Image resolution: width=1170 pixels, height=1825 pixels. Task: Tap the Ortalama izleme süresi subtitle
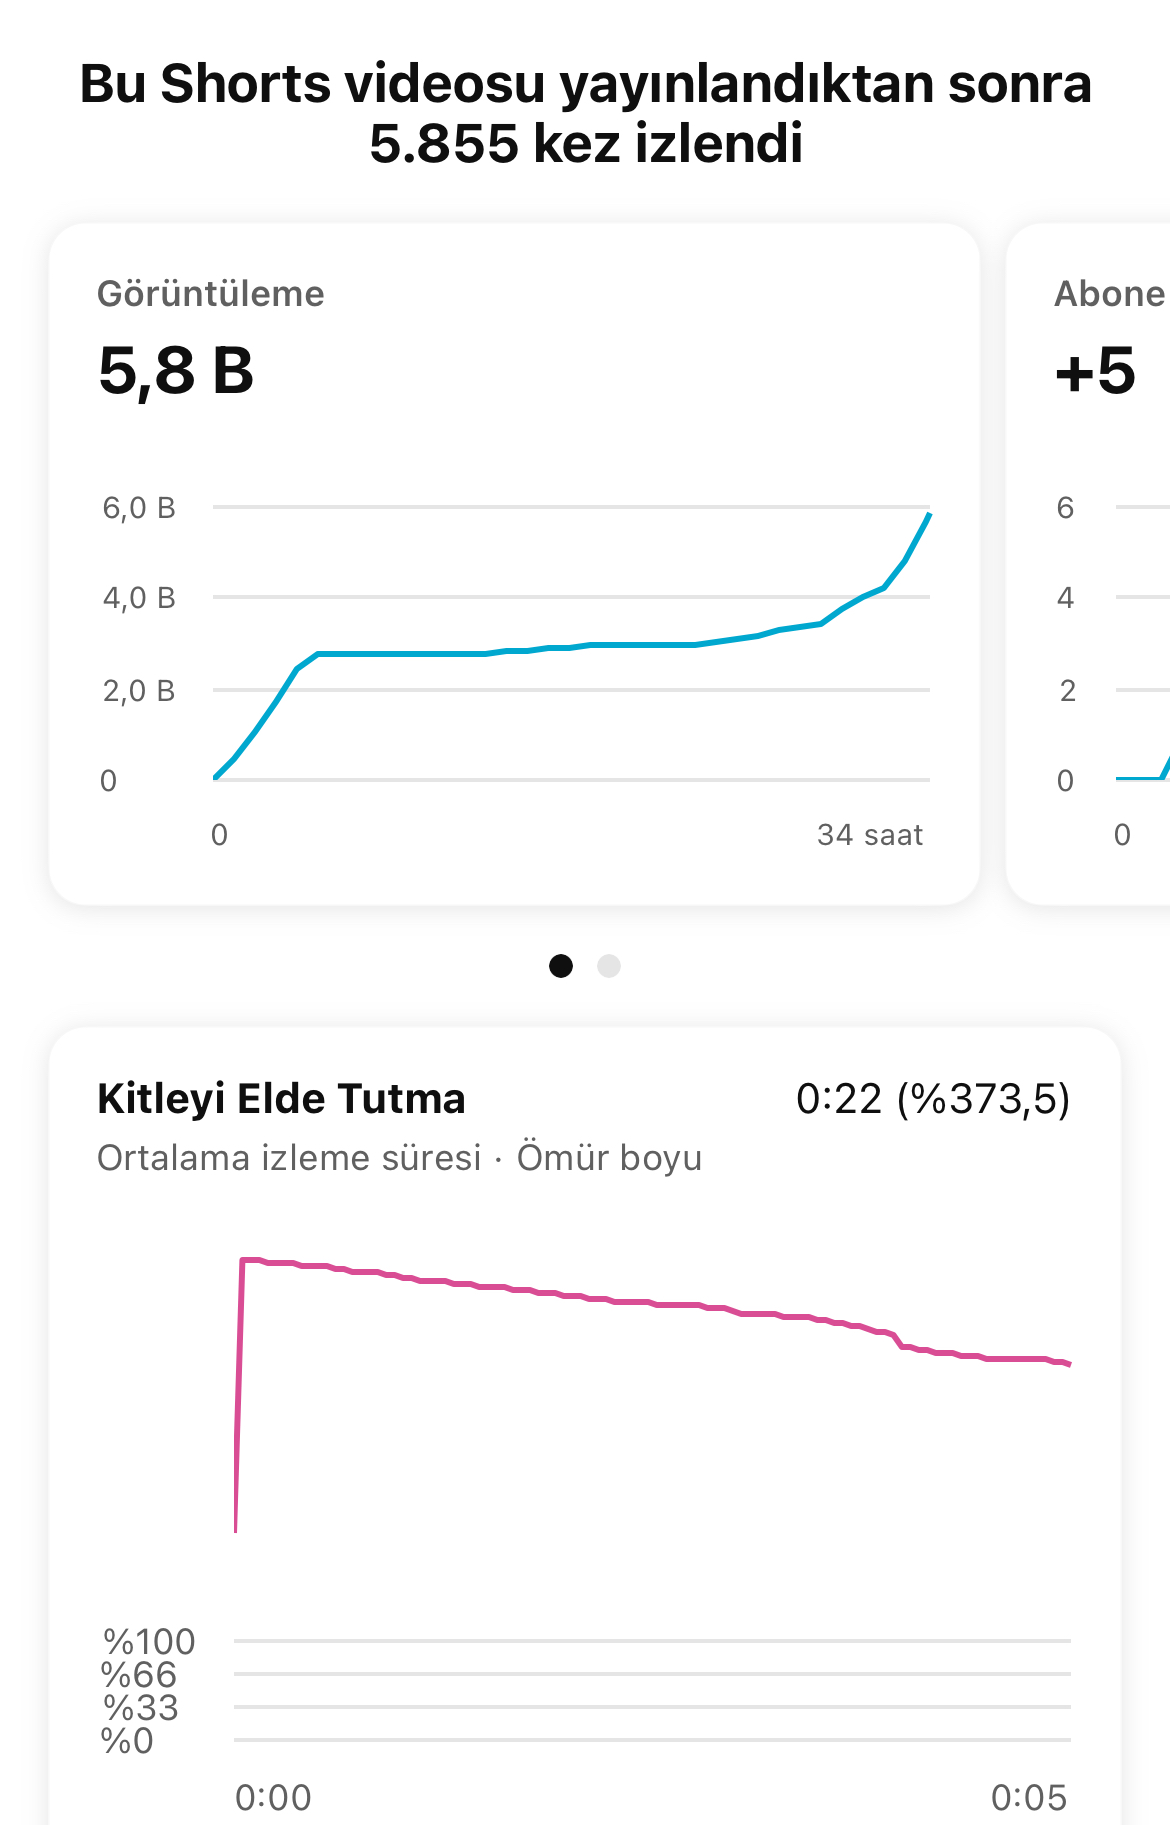(x=289, y=1157)
